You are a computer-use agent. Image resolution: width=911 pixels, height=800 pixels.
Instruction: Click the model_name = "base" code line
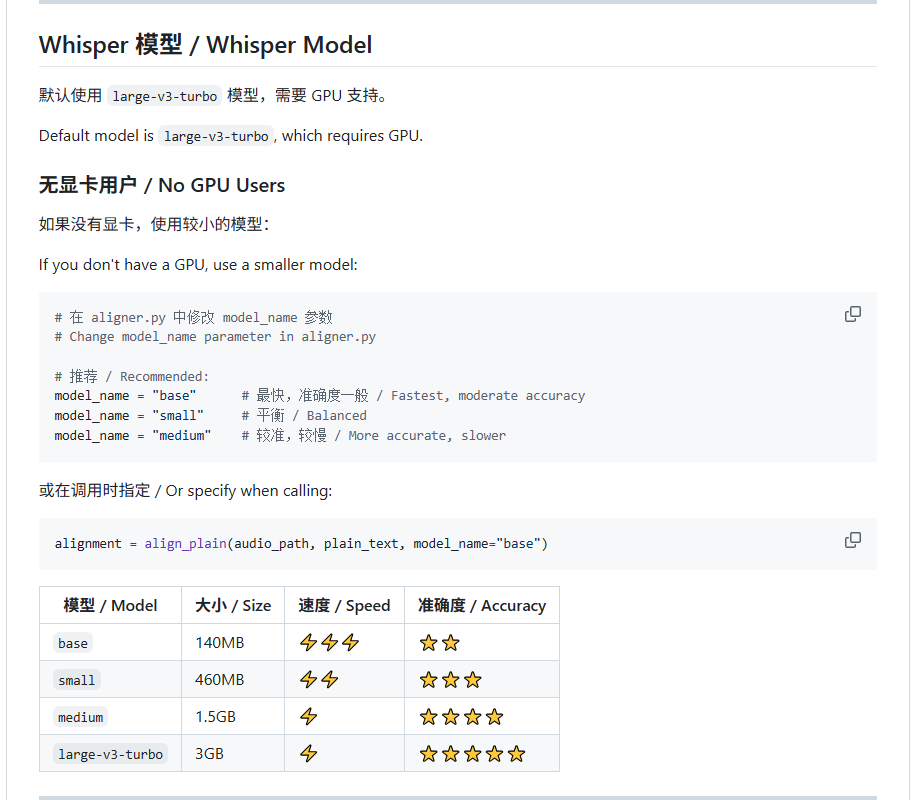pyautogui.click(x=125, y=396)
